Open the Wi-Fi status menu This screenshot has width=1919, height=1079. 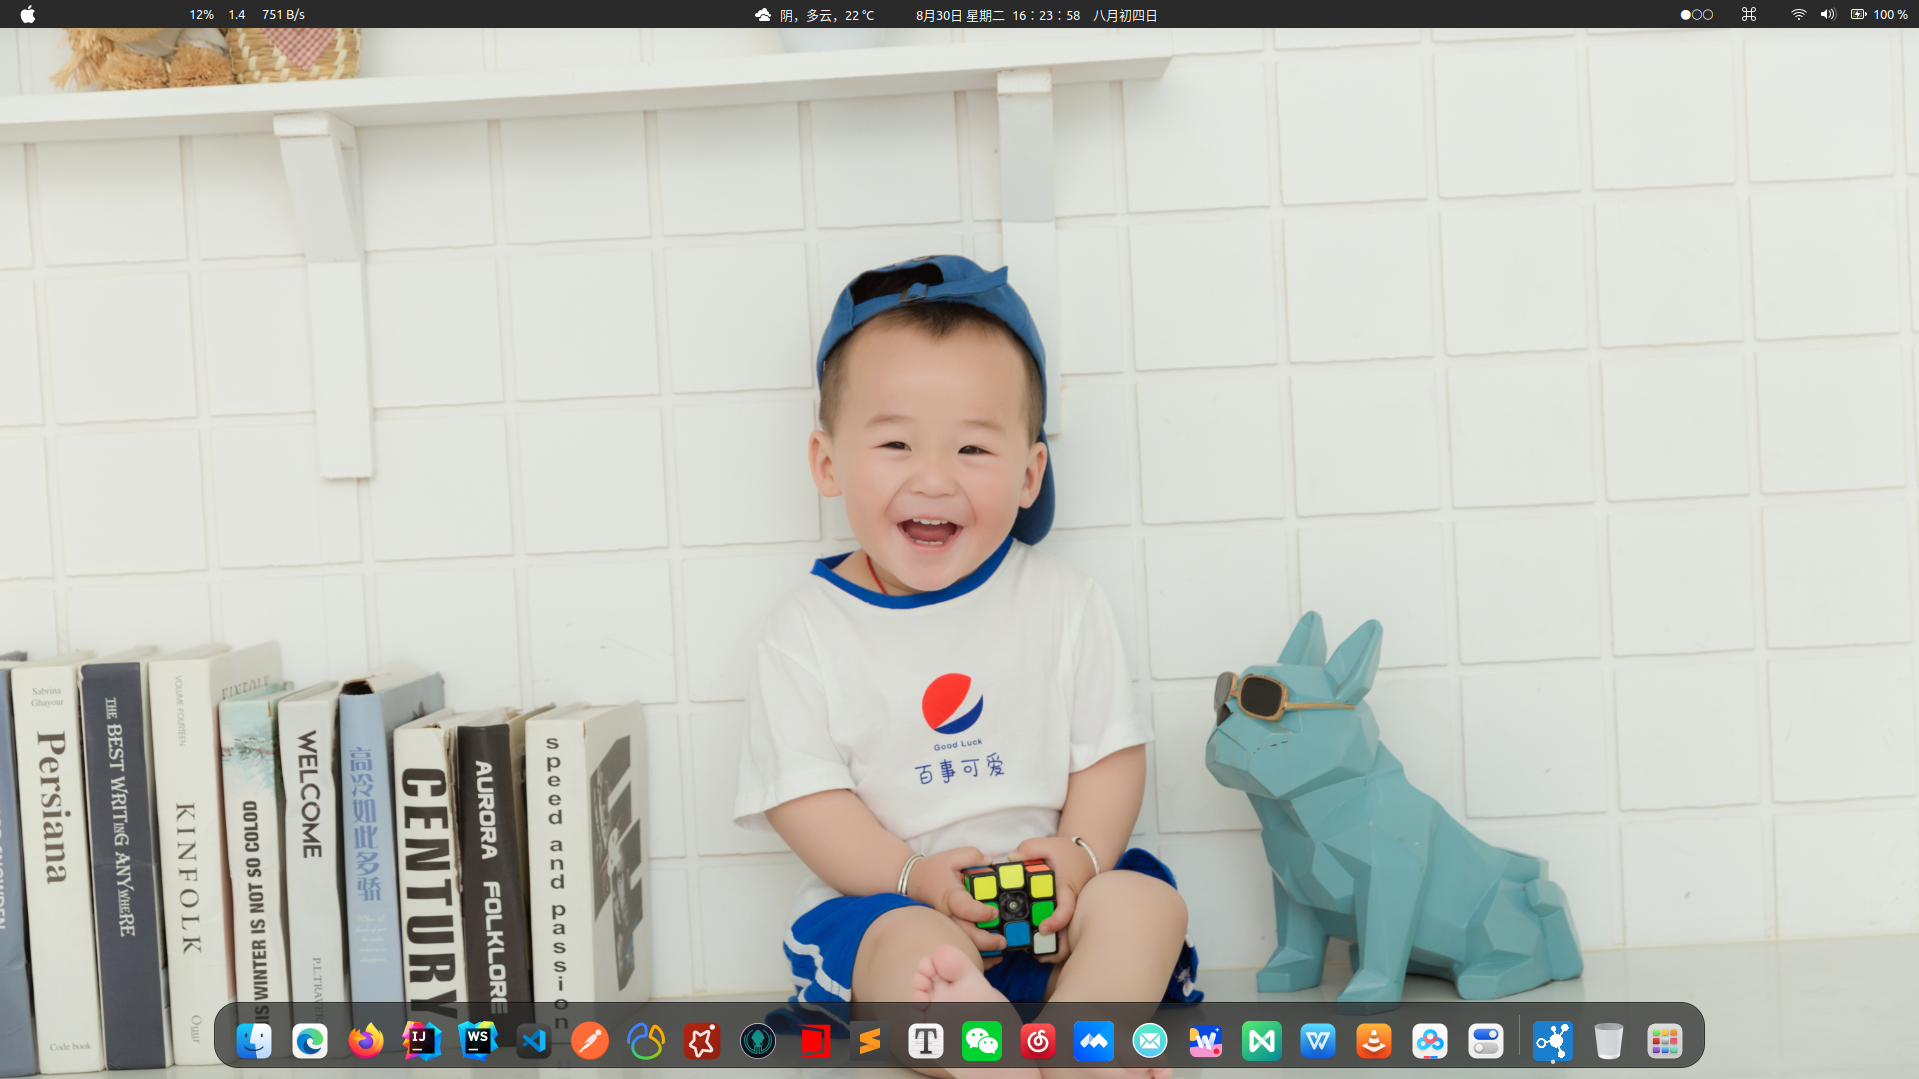(x=1798, y=15)
